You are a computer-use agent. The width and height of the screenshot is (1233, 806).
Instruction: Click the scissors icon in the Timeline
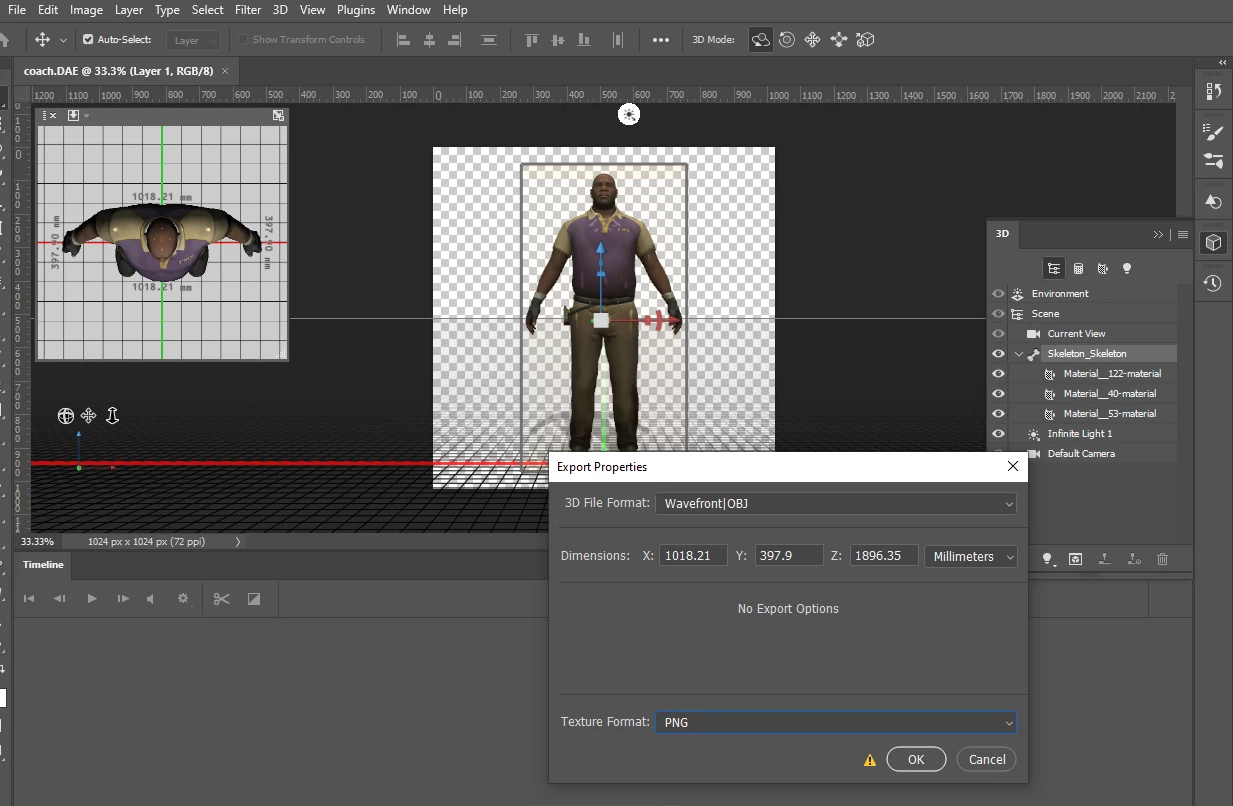coord(221,599)
